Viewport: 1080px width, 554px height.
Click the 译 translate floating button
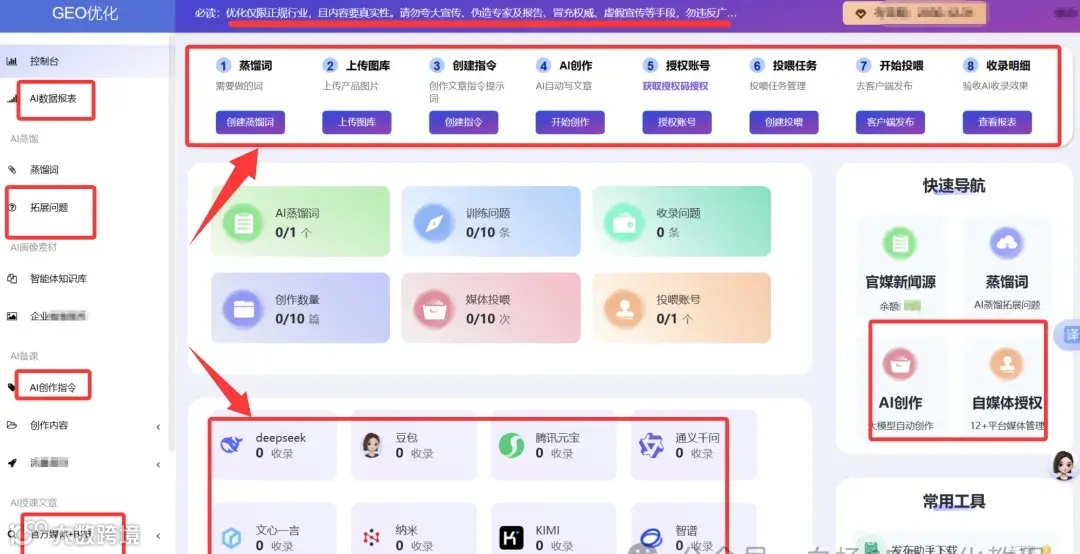point(1069,336)
